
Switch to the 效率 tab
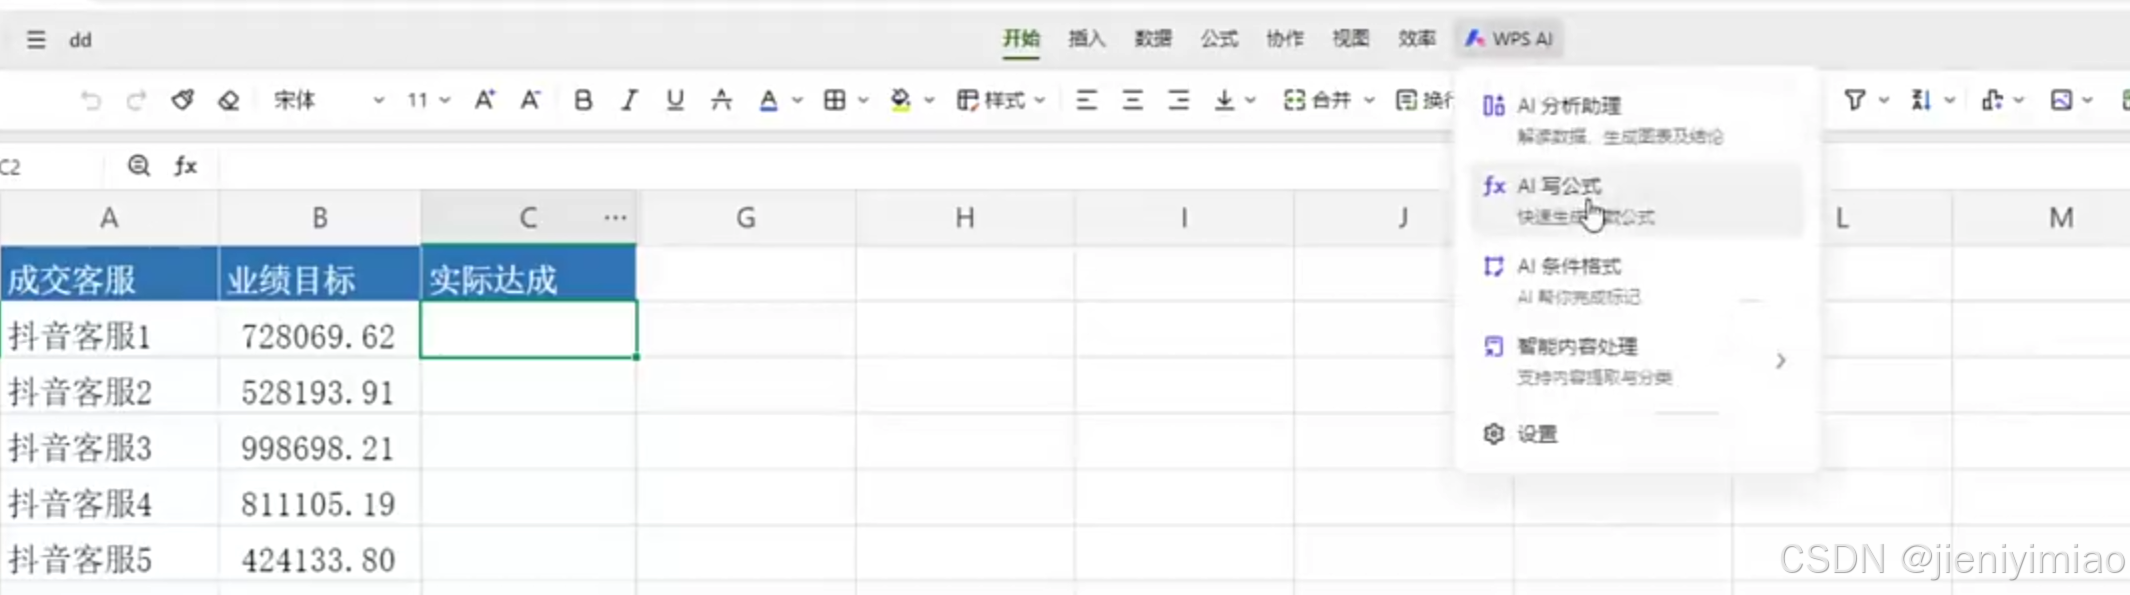[1417, 39]
